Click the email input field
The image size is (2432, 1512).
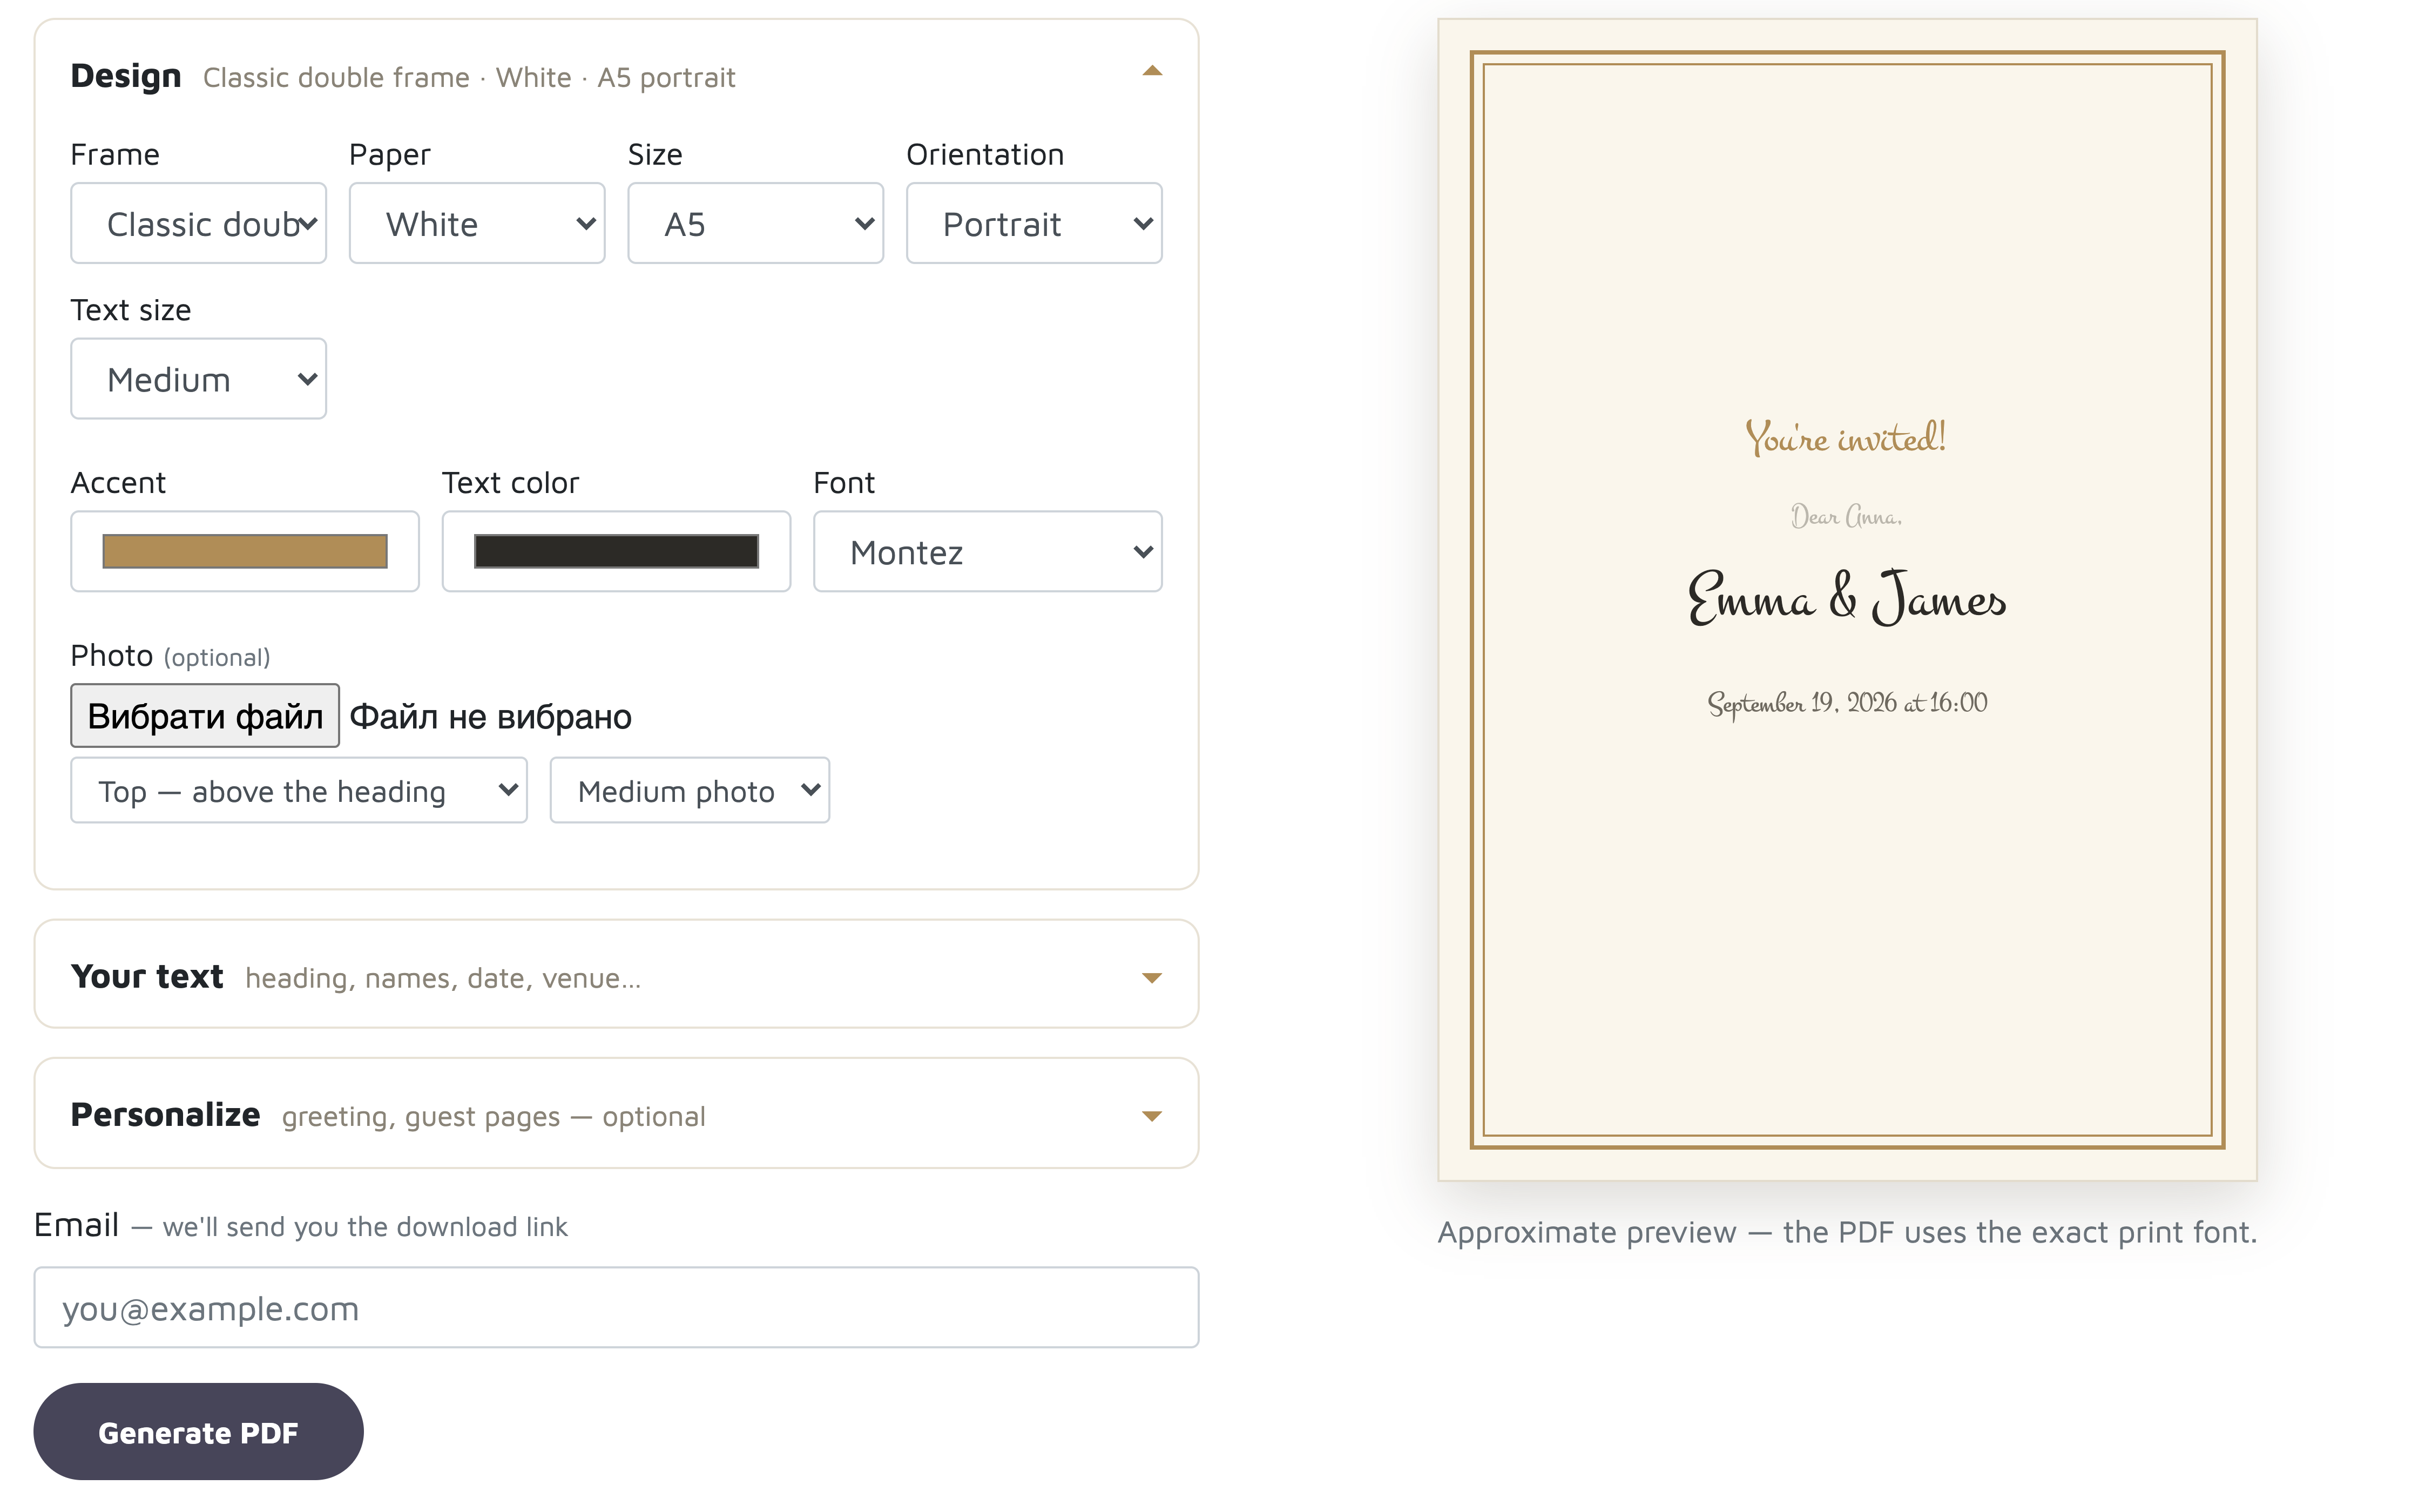(616, 1307)
